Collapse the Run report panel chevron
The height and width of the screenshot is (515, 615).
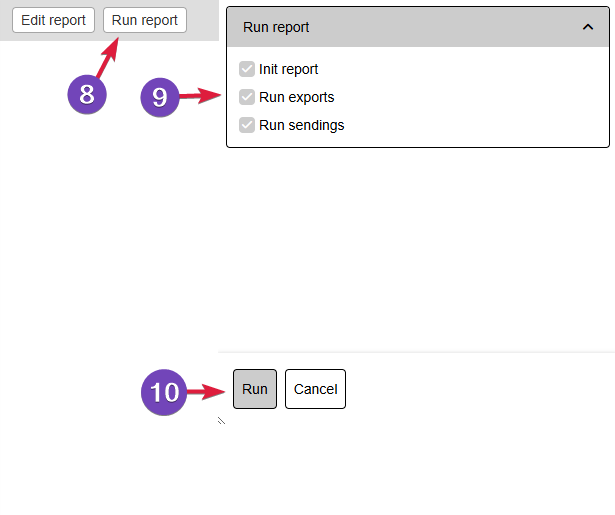coord(588,27)
